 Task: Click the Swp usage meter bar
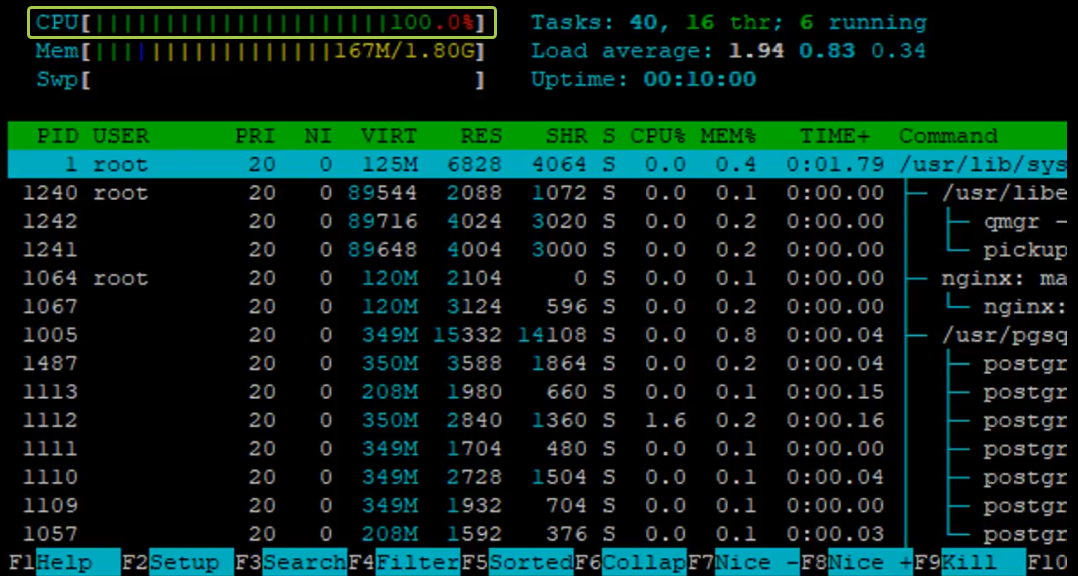[261, 80]
